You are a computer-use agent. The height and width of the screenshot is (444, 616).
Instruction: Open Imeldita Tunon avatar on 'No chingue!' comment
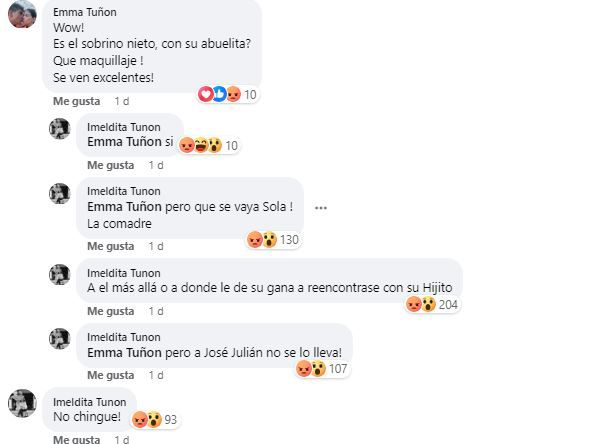22,404
